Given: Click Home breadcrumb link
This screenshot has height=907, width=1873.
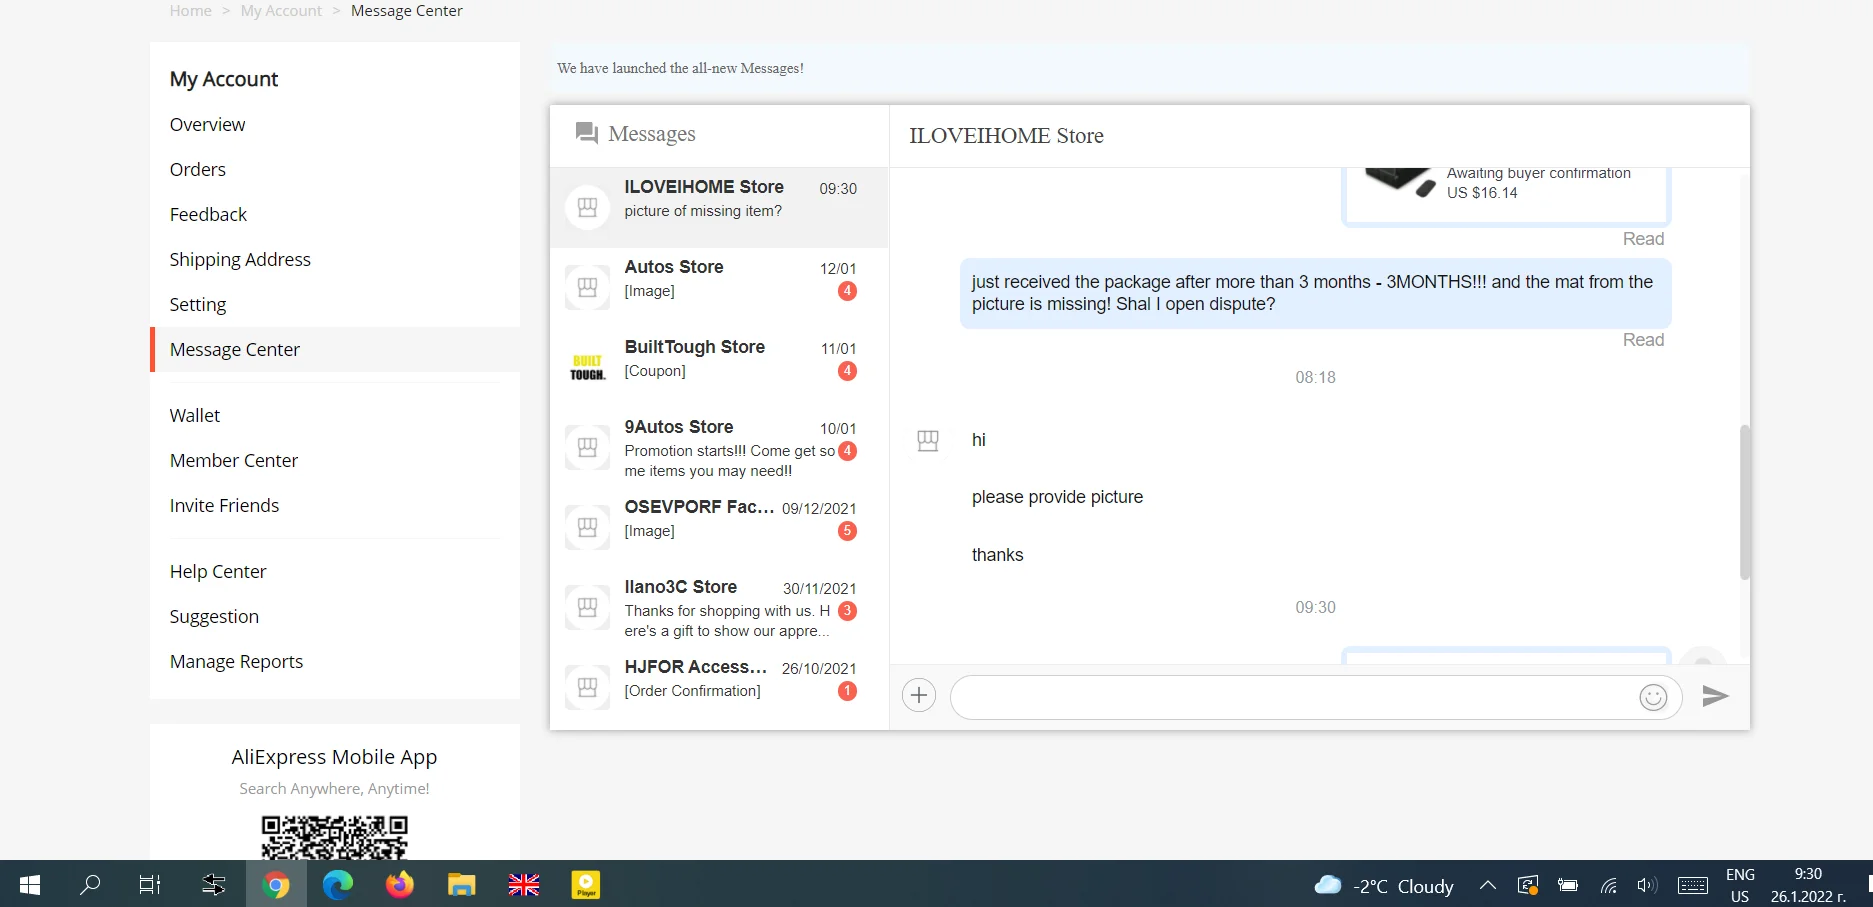Looking at the screenshot, I should (191, 10).
